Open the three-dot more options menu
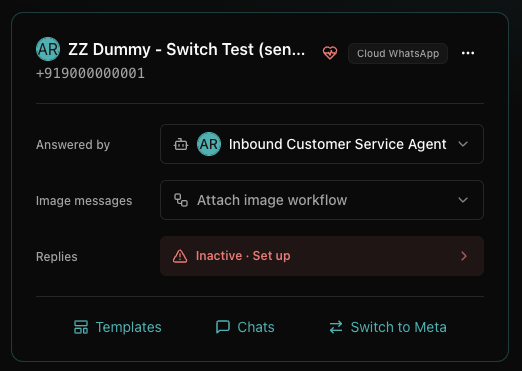Viewport: 522px width, 371px height. tap(468, 53)
